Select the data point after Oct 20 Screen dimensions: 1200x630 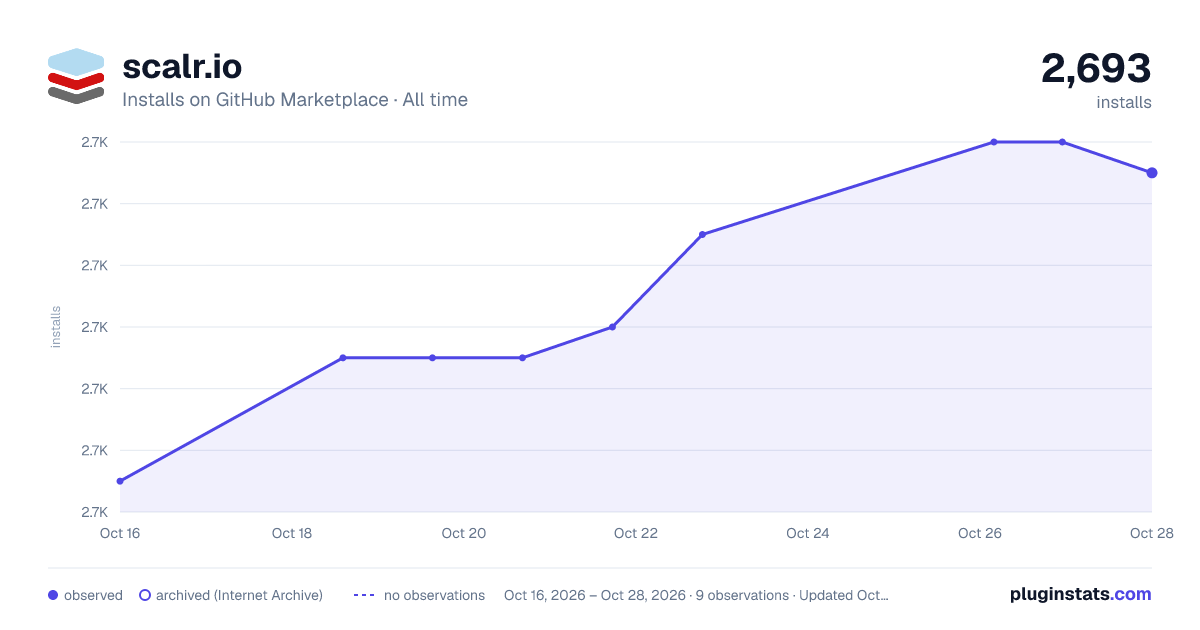[522, 358]
